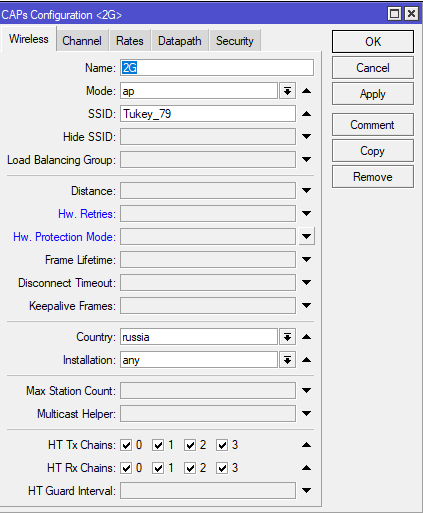The height and width of the screenshot is (513, 423).
Task: Click the disabled Hide SSID field
Action: [208, 137]
